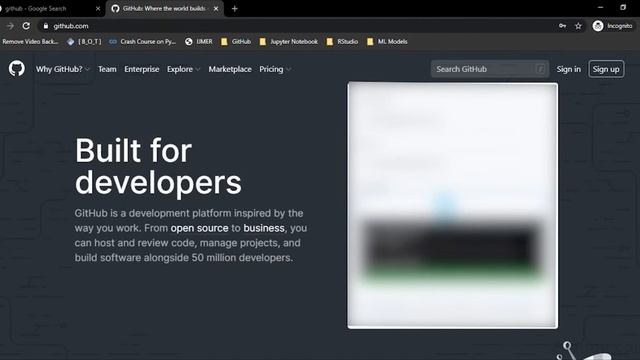Click Sign in link

pyautogui.click(x=569, y=69)
